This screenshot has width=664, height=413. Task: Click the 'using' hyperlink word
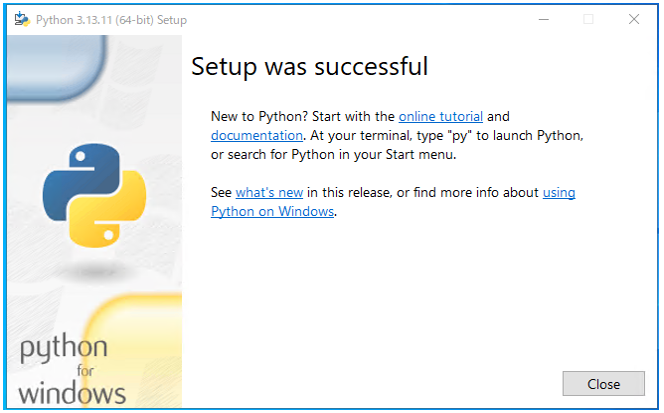click(559, 193)
